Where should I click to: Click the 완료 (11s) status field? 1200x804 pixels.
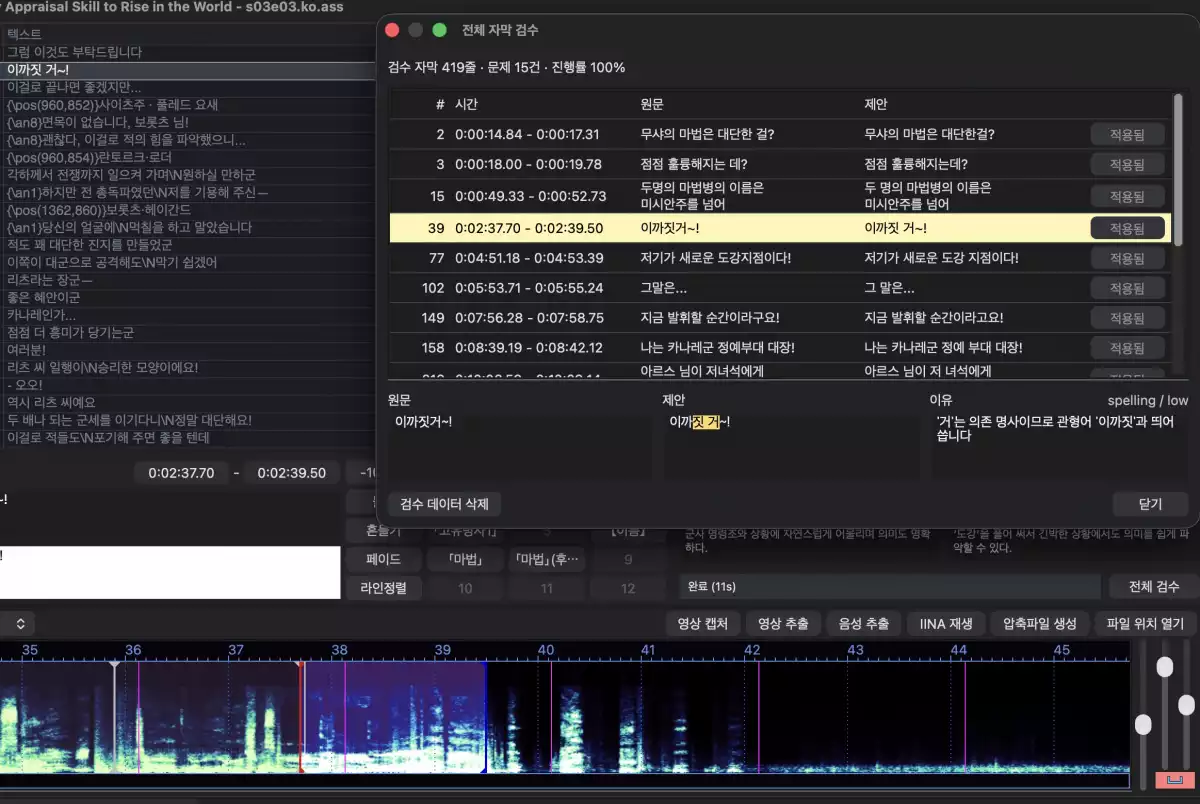click(890, 586)
